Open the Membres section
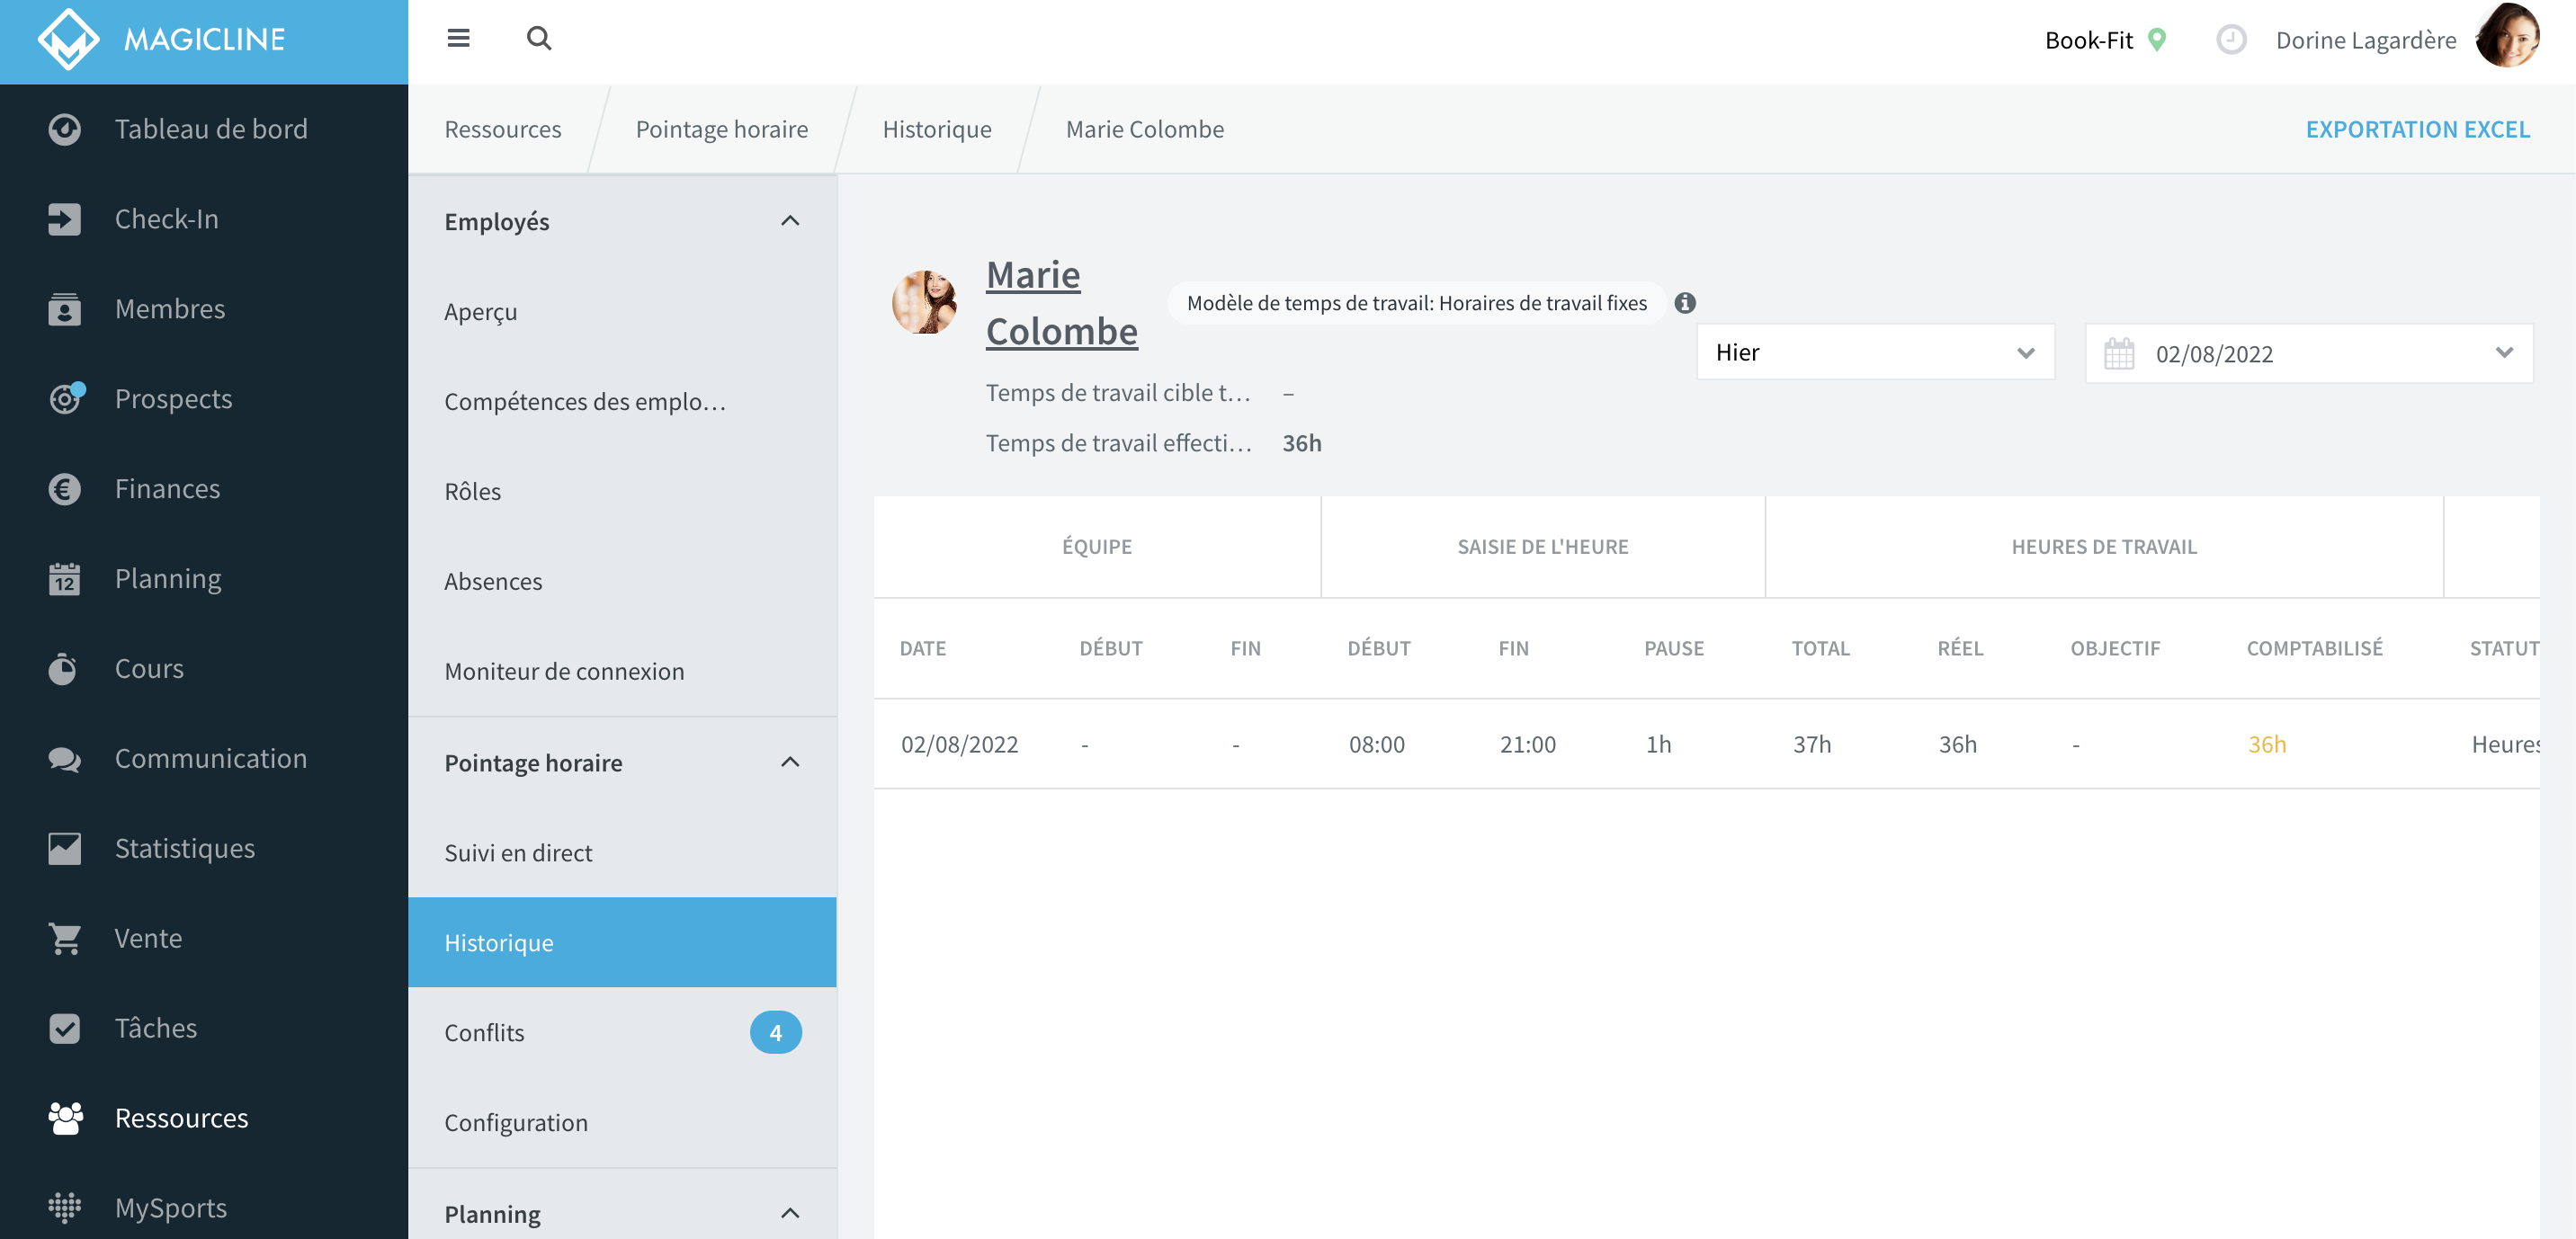This screenshot has height=1239, width=2576. [x=204, y=309]
